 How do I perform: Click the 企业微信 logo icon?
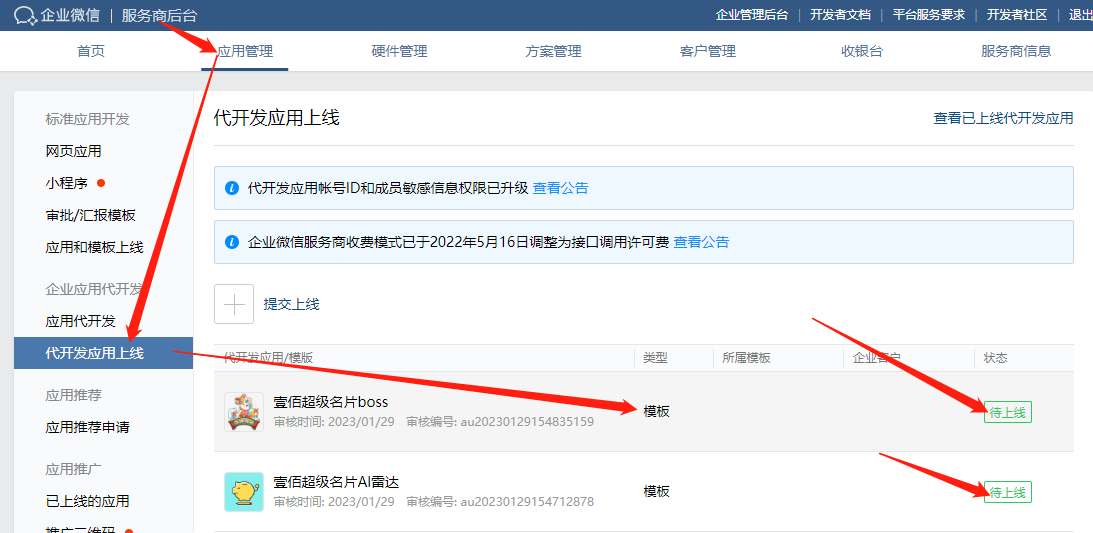25,15
